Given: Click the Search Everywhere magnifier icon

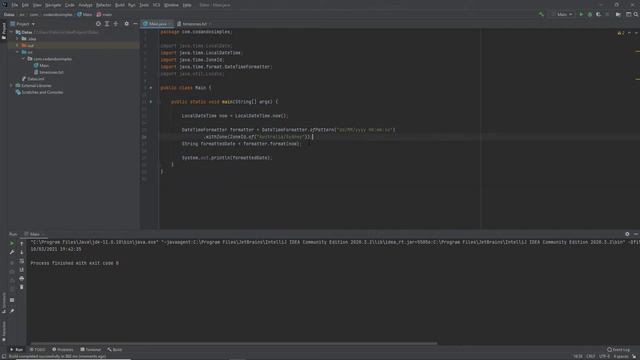Looking at the screenshot, I should (636, 14).
